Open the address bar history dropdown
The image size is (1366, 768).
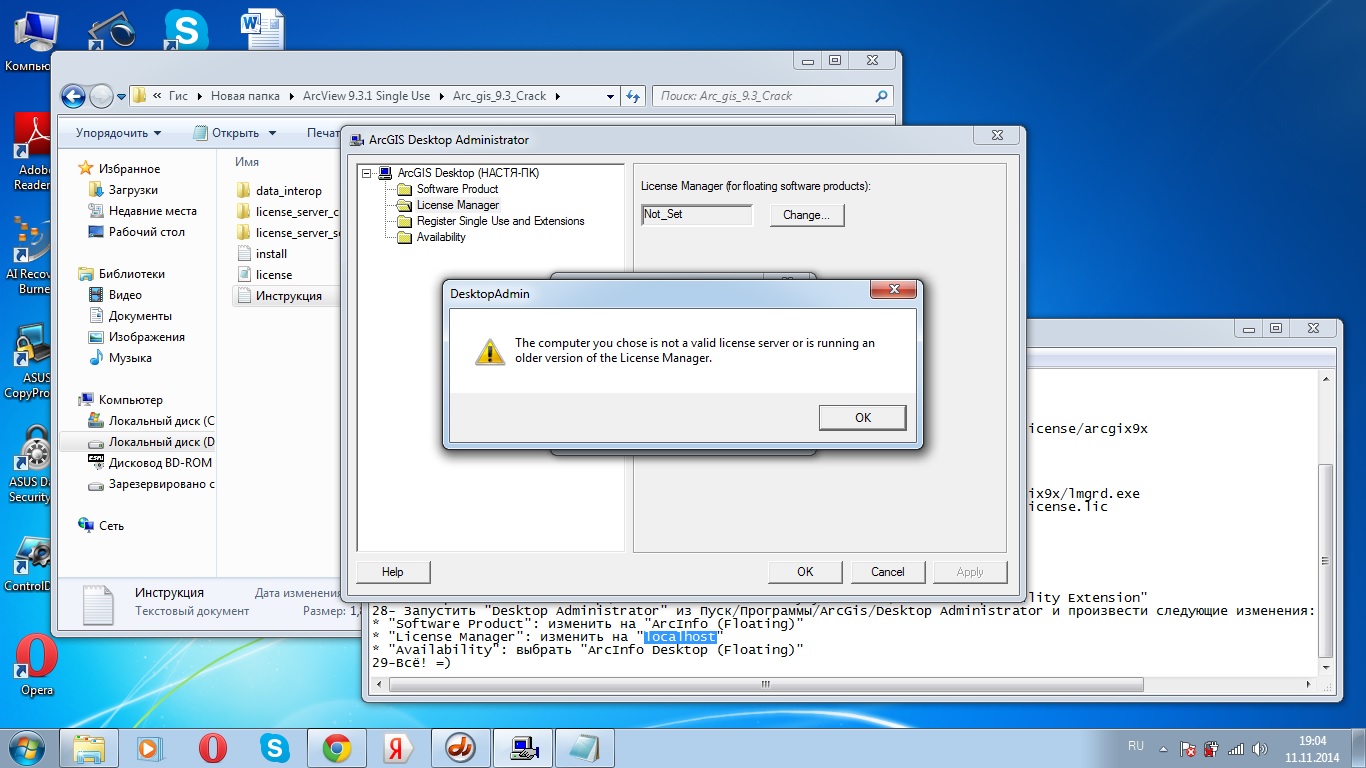tap(610, 96)
